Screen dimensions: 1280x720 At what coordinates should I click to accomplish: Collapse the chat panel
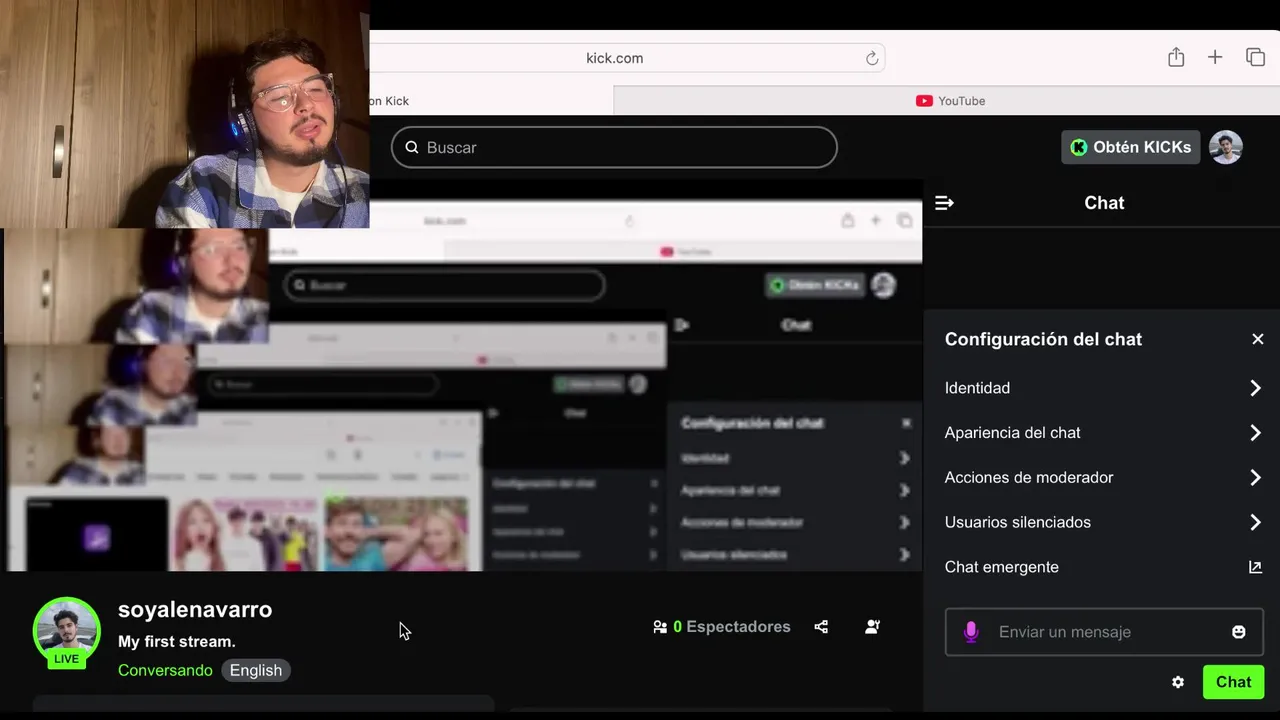click(x=944, y=203)
